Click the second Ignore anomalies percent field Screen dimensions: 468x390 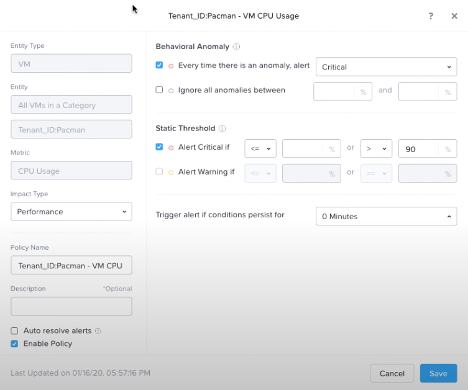coord(427,92)
